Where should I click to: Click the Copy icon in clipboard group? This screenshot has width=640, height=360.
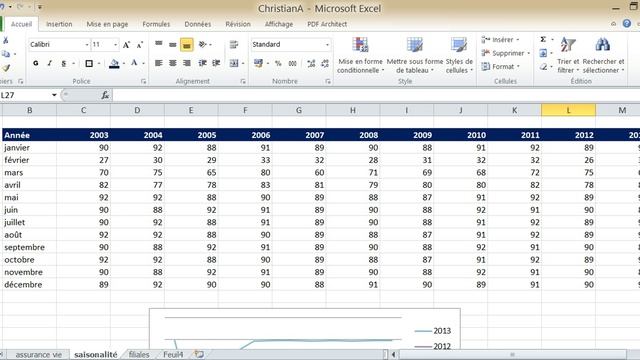click(6, 54)
